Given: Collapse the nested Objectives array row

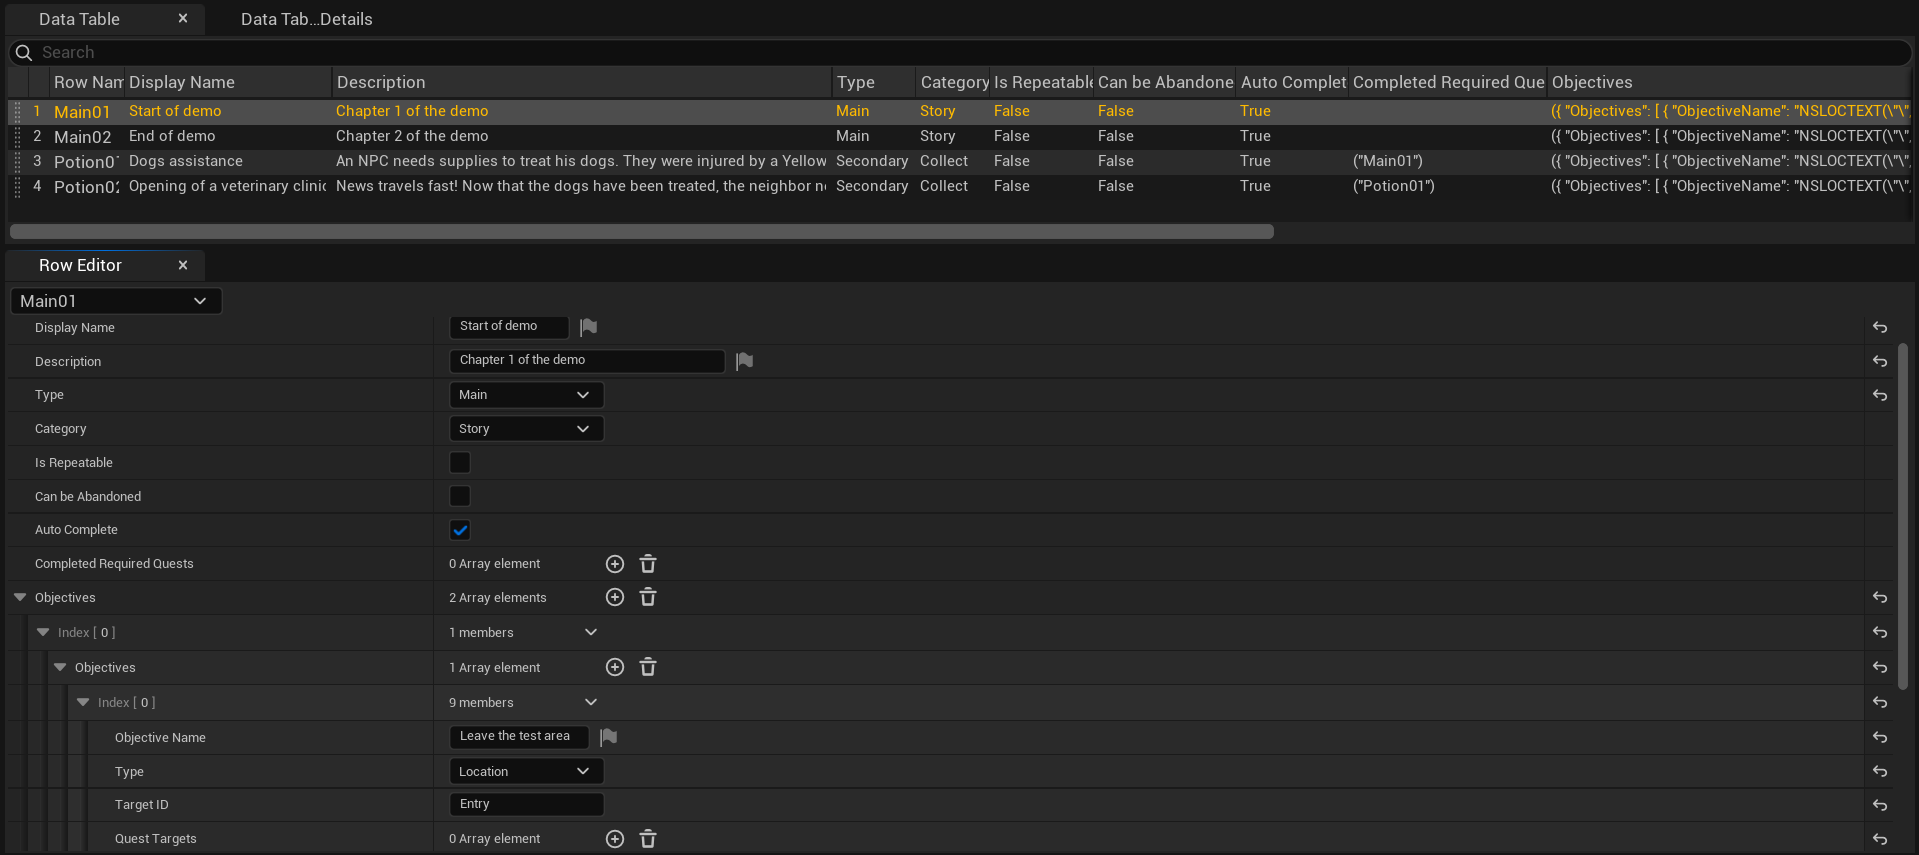Looking at the screenshot, I should coord(60,667).
